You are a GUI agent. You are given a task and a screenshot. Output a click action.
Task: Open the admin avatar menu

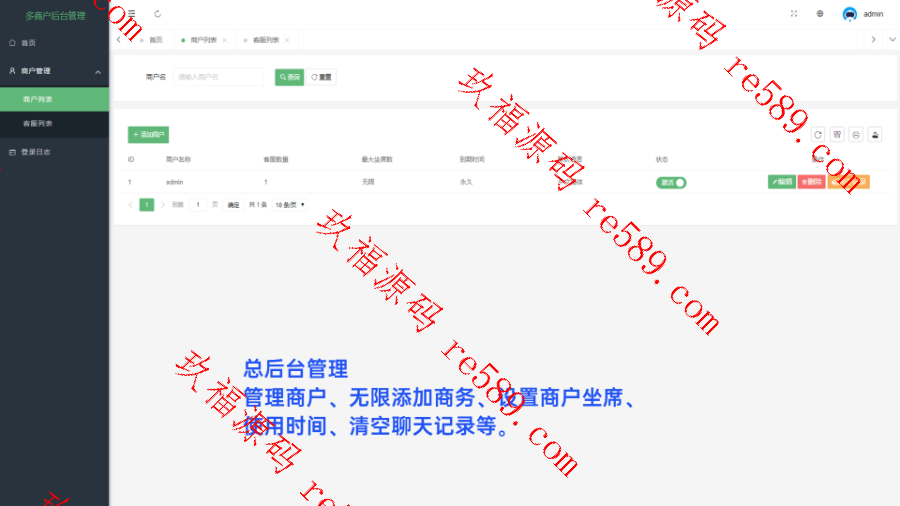[863, 14]
